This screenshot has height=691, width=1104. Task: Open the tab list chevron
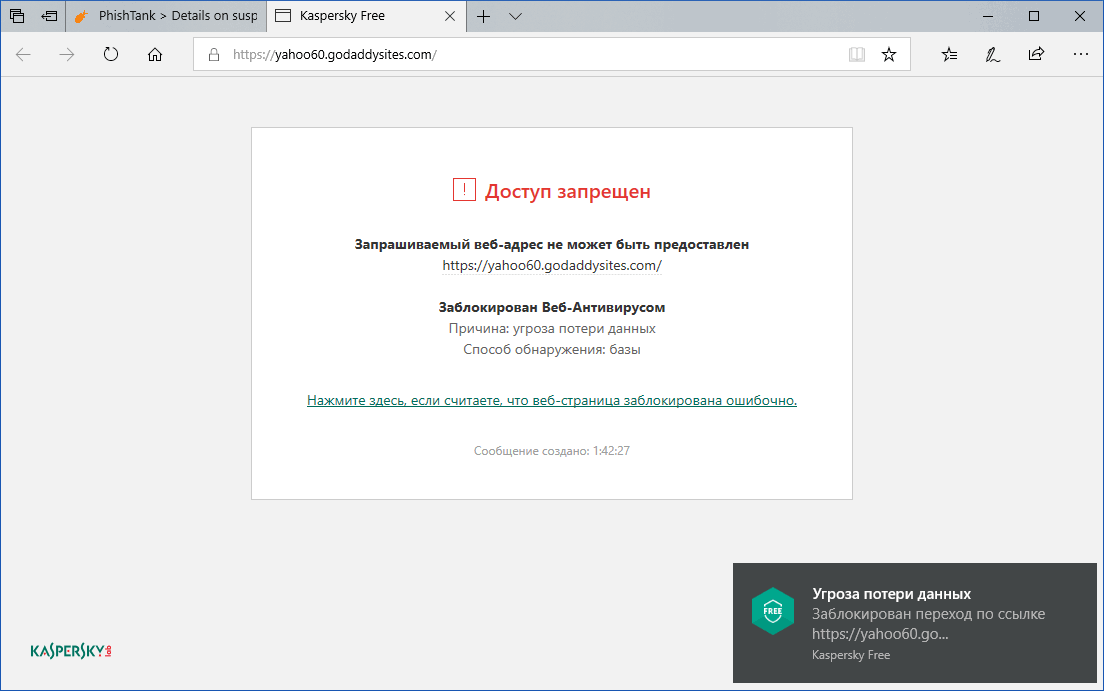click(x=515, y=16)
